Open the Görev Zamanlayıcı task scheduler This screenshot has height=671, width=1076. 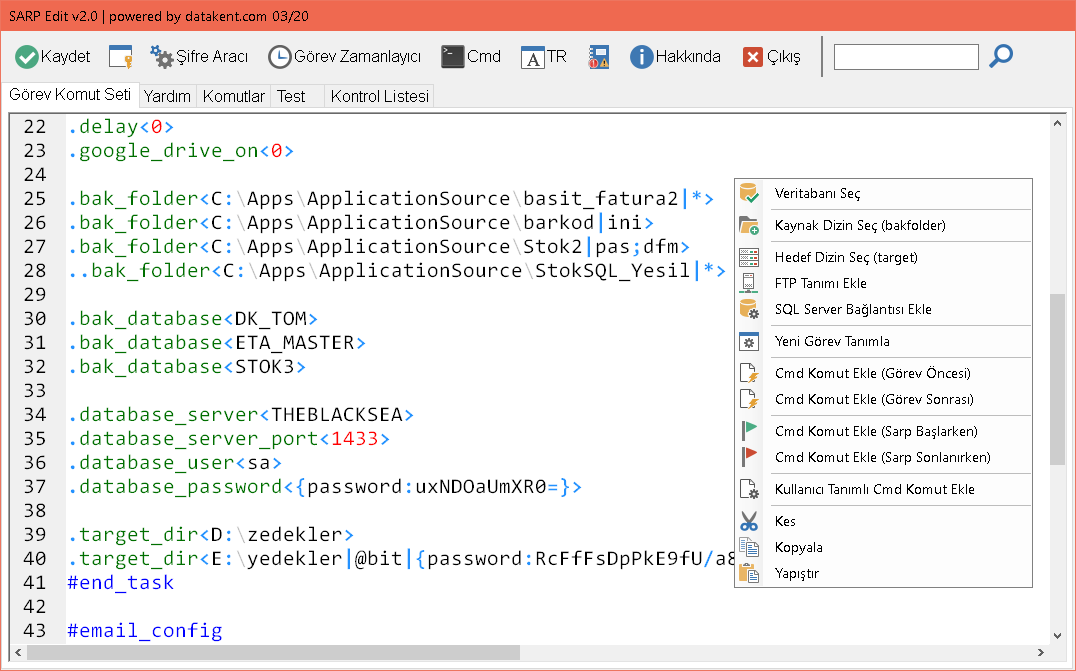click(344, 57)
